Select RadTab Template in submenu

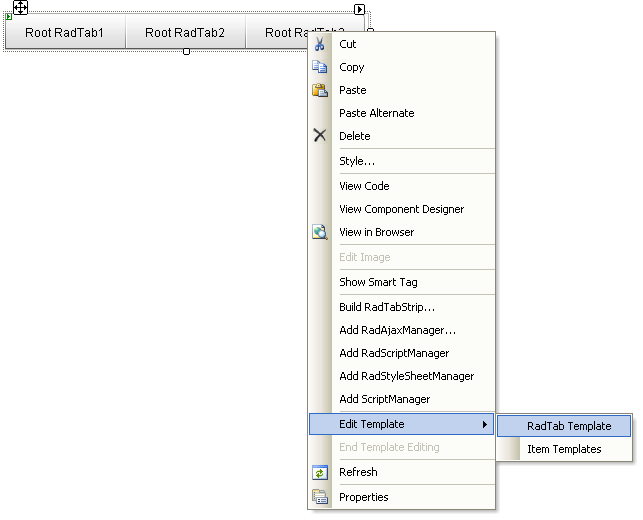point(564,426)
